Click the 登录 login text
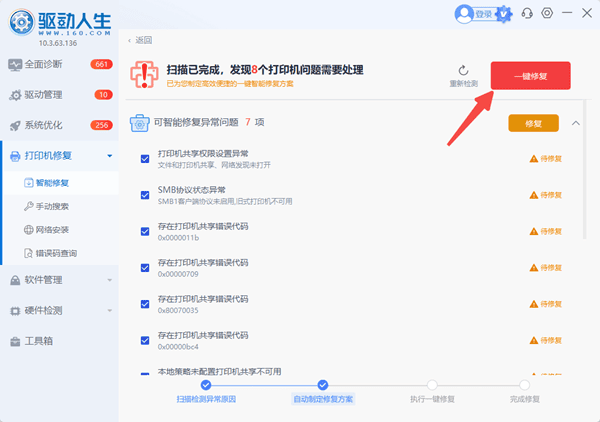 click(x=484, y=15)
